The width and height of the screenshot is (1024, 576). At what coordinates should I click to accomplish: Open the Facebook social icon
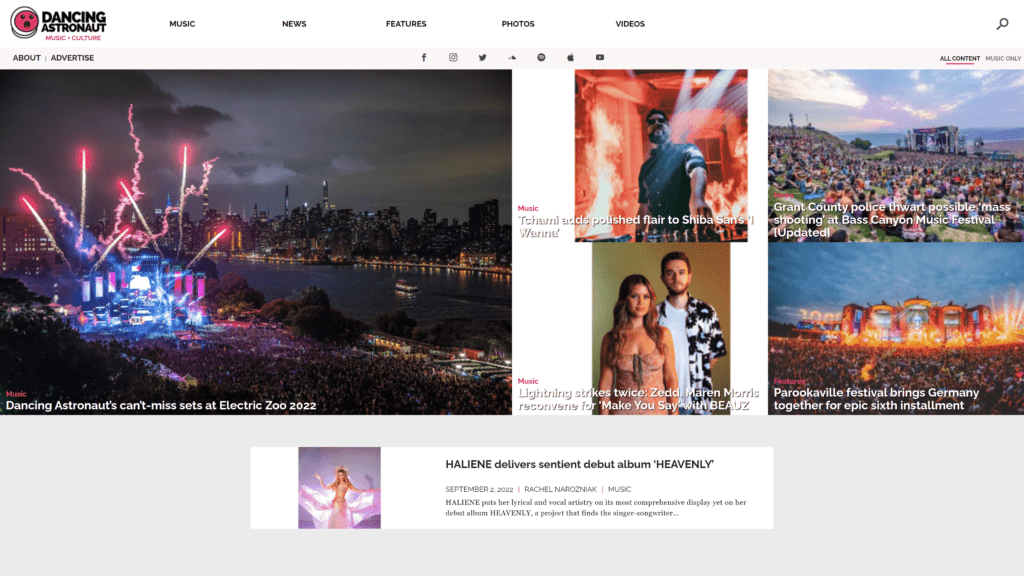(424, 57)
